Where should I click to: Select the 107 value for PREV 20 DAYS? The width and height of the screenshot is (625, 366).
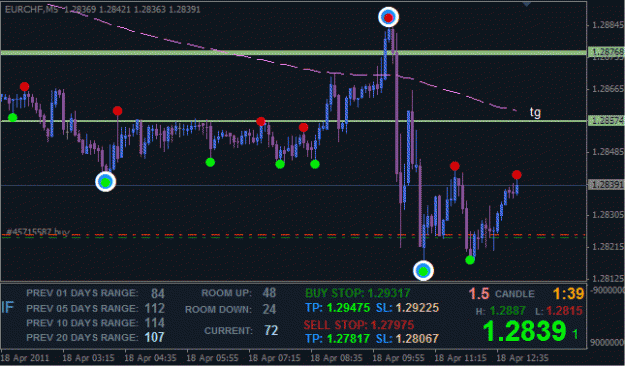coord(155,337)
